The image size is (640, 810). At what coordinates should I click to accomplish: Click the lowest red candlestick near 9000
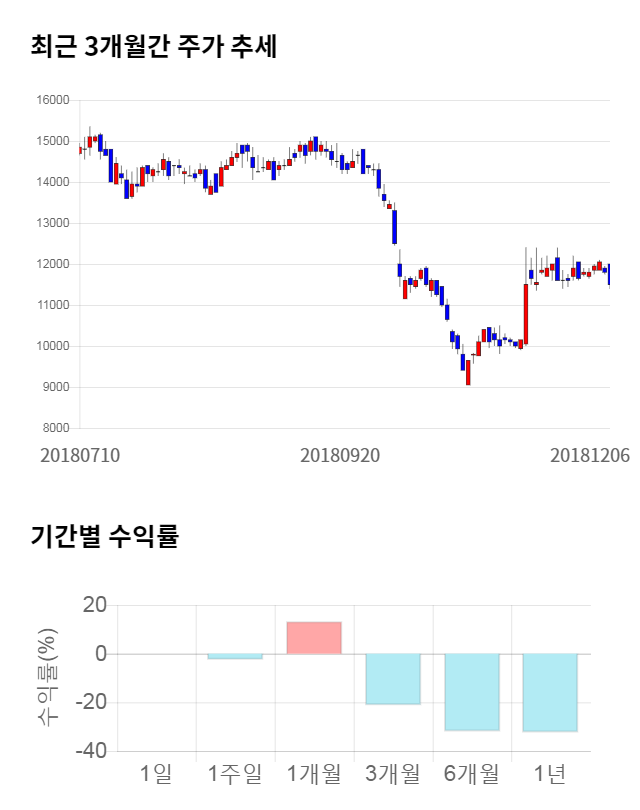click(467, 371)
